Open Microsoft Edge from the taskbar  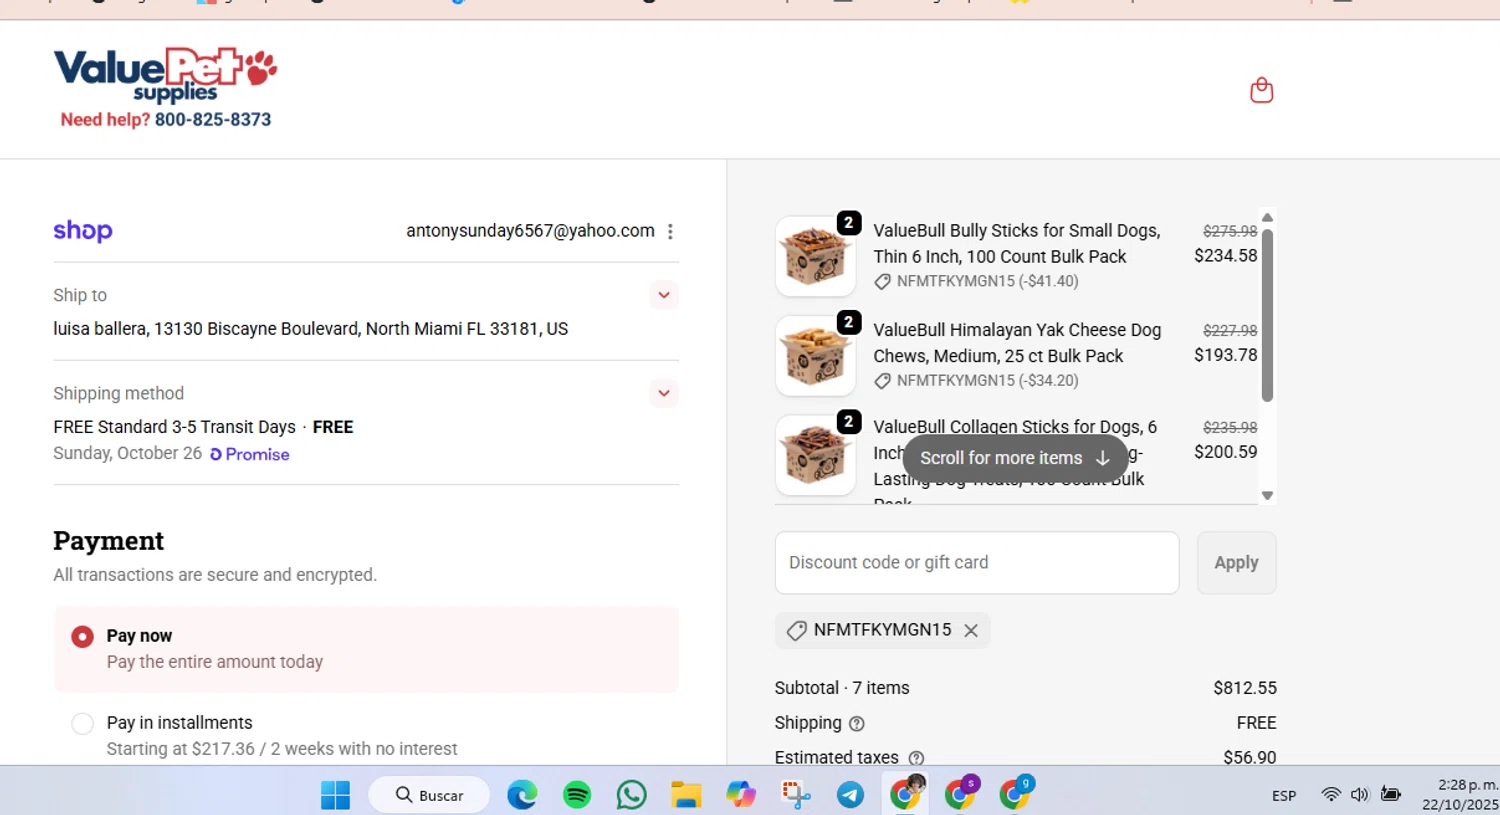522,795
